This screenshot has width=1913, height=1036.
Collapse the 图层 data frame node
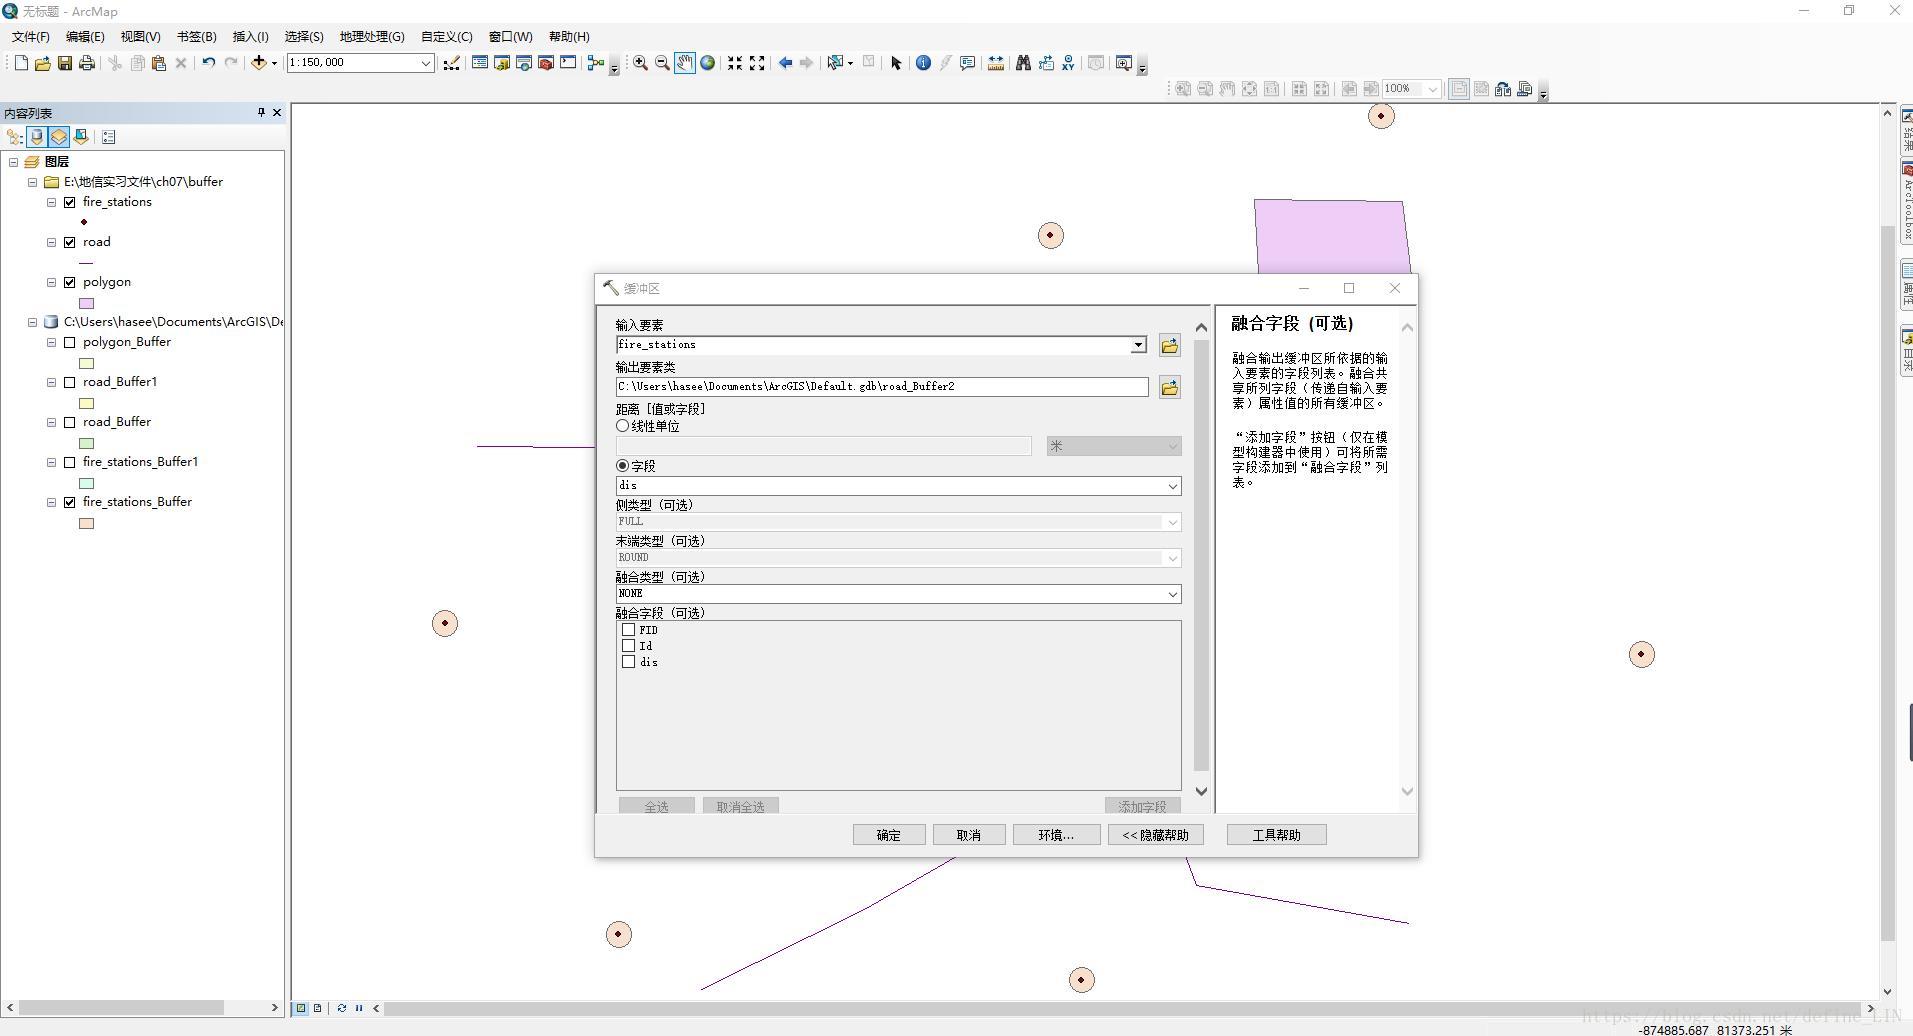coord(14,162)
